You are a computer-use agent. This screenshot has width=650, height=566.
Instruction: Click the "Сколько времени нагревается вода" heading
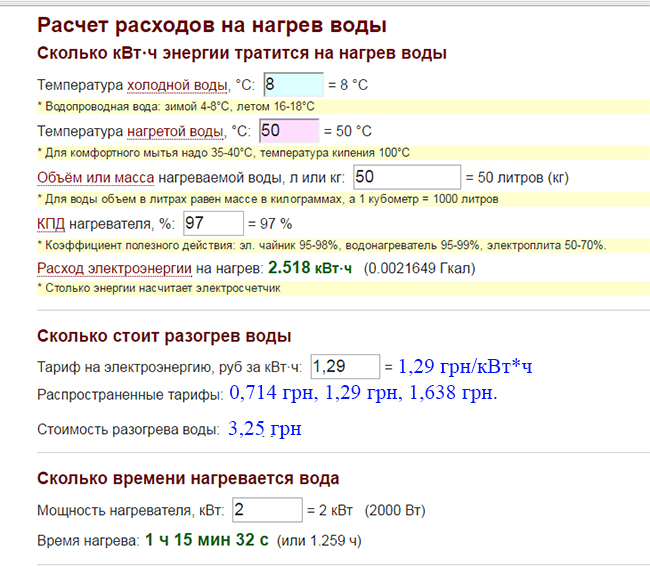pos(188,478)
